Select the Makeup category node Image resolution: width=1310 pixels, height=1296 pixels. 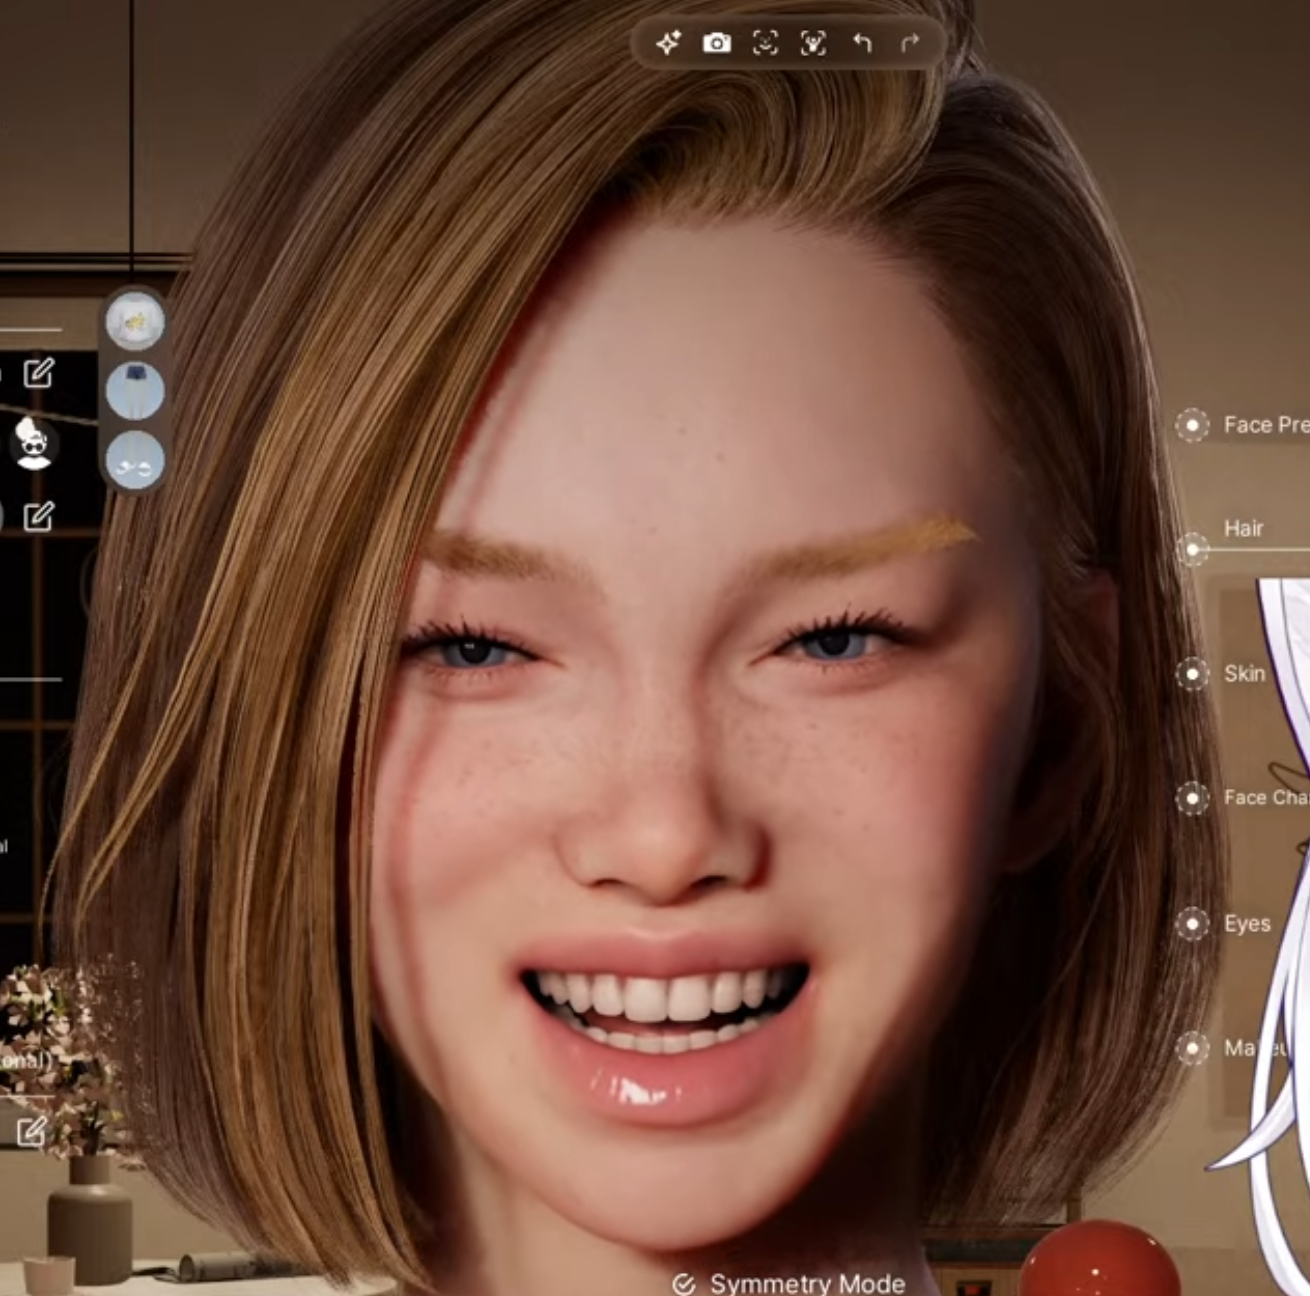click(x=1192, y=1048)
